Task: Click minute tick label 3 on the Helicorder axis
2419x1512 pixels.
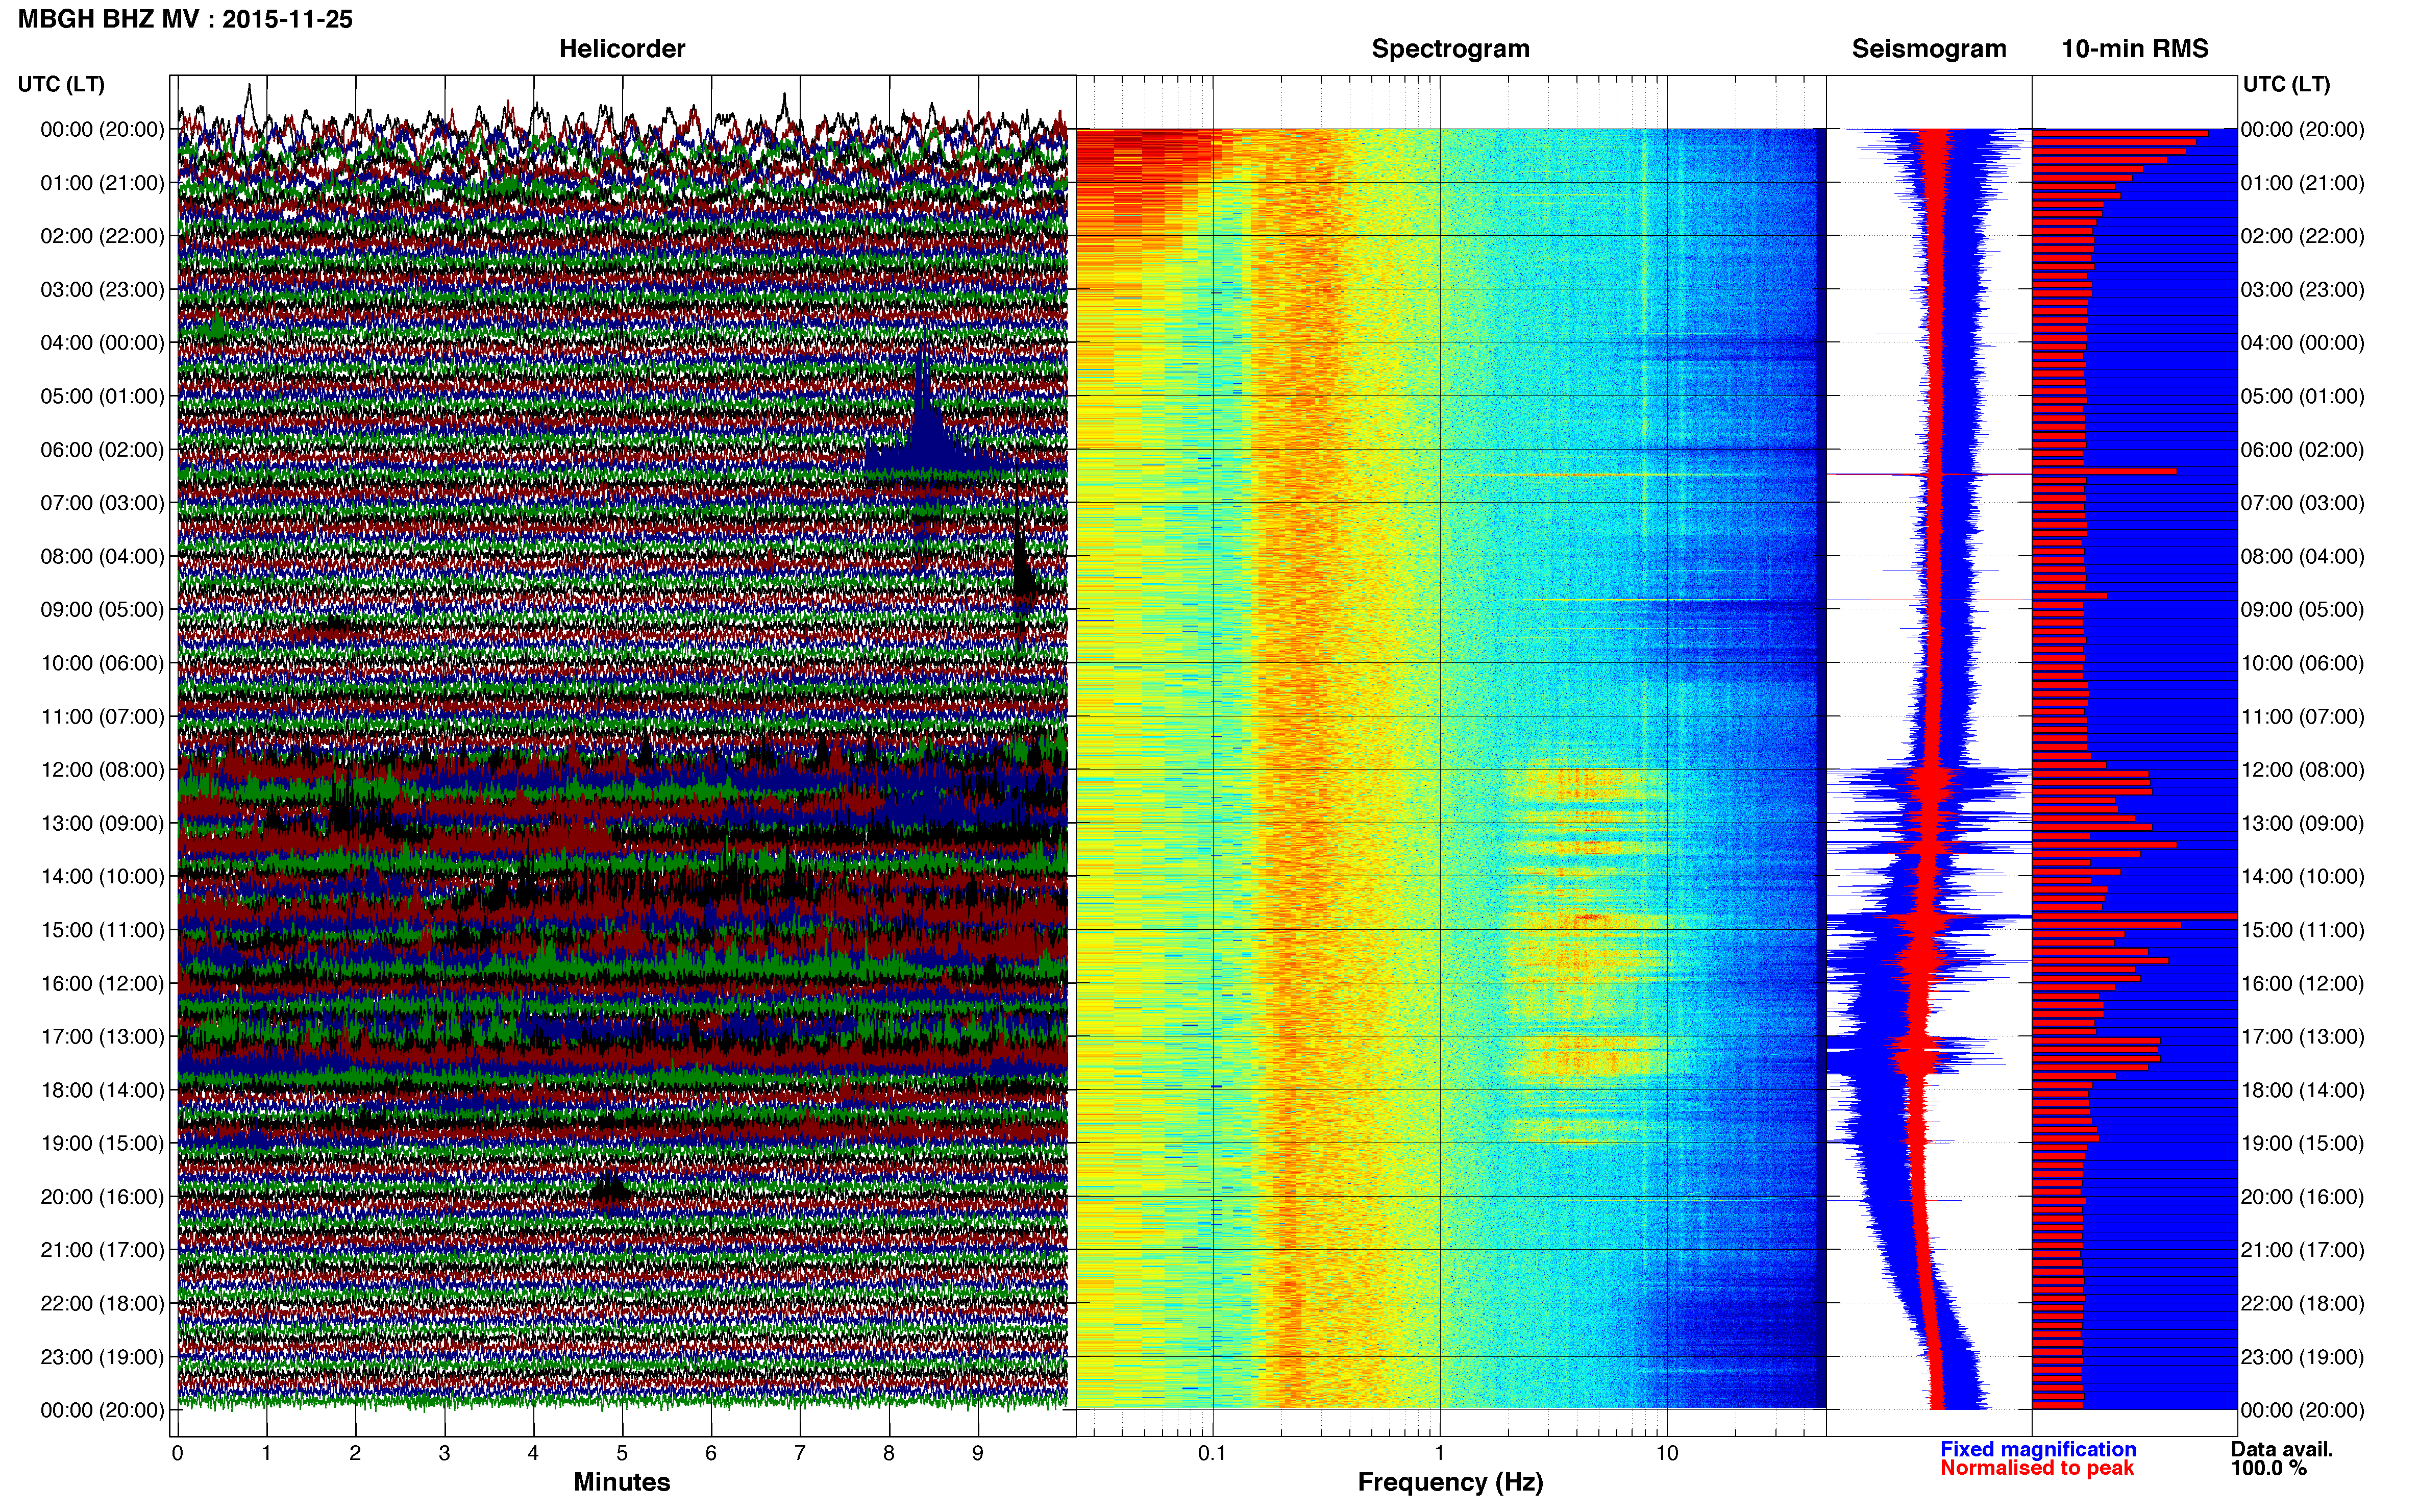Action: click(x=444, y=1453)
